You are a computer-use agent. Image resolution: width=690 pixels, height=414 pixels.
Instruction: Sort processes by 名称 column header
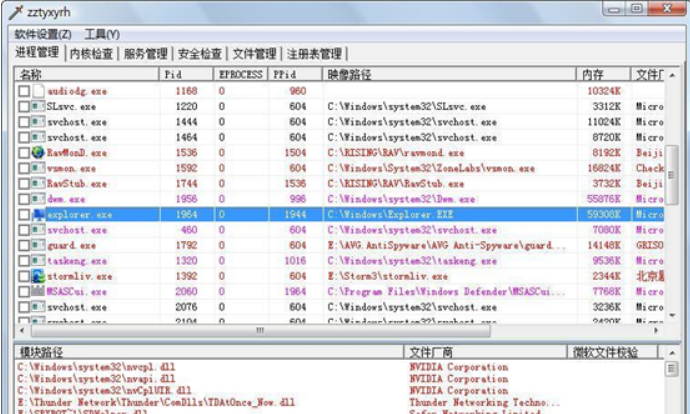[86, 74]
